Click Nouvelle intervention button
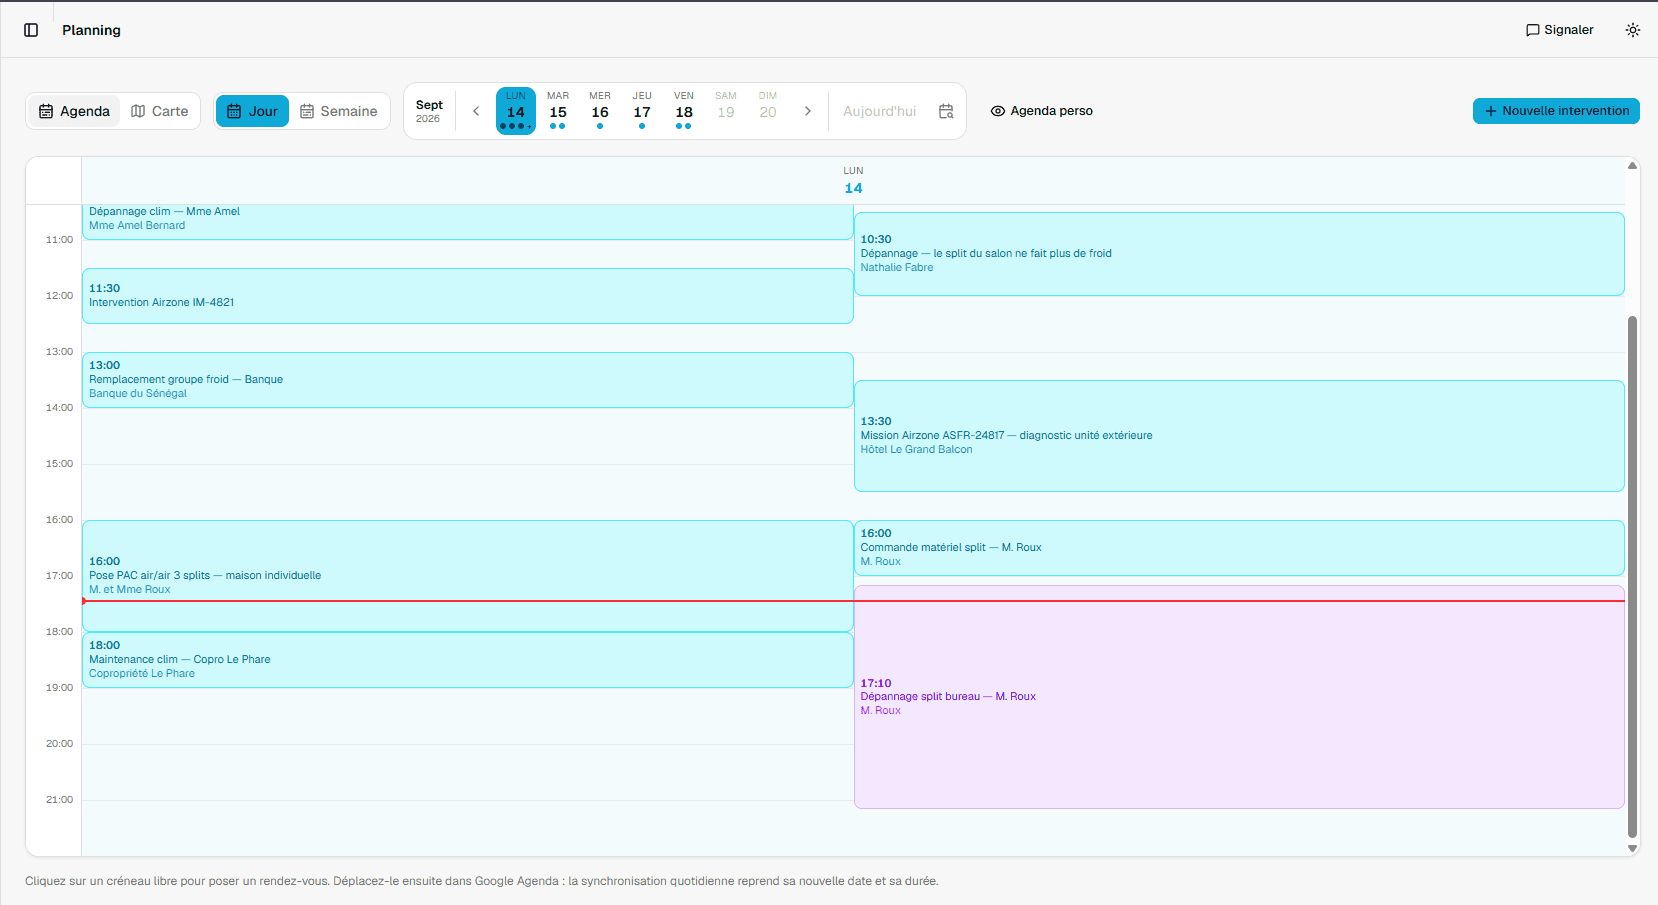The height and width of the screenshot is (905, 1658). [1556, 111]
